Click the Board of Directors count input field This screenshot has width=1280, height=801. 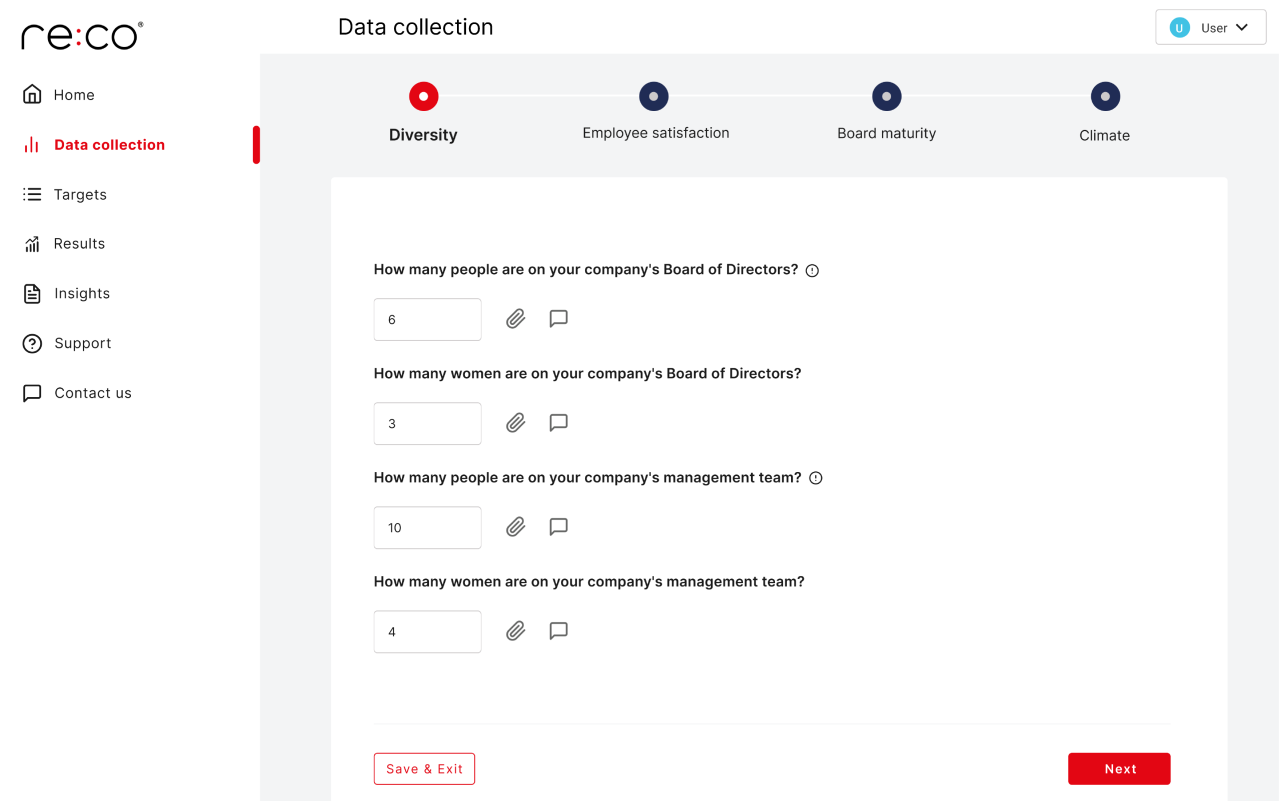(427, 320)
